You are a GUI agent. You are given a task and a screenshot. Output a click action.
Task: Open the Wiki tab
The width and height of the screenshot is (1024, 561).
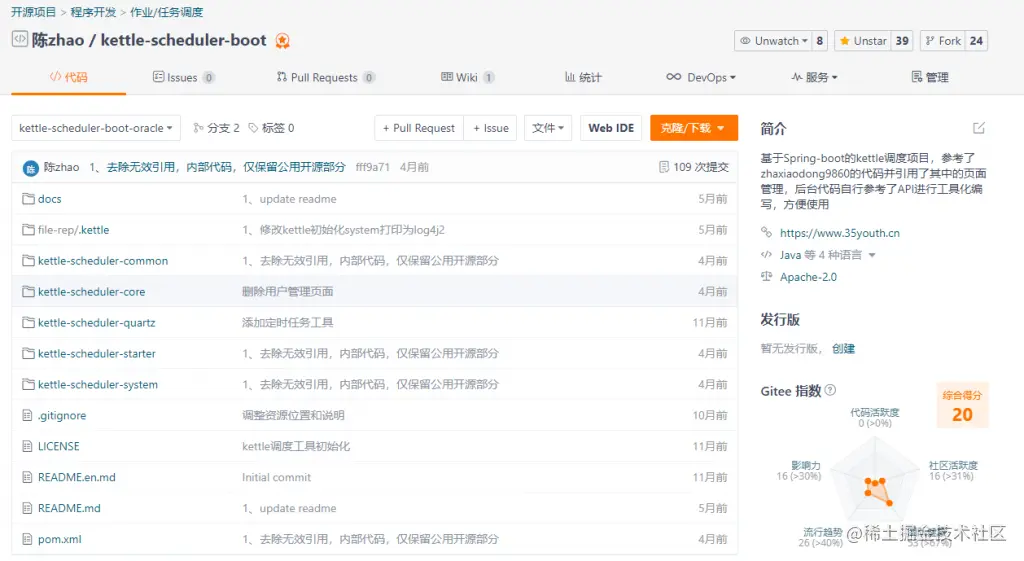(468, 77)
